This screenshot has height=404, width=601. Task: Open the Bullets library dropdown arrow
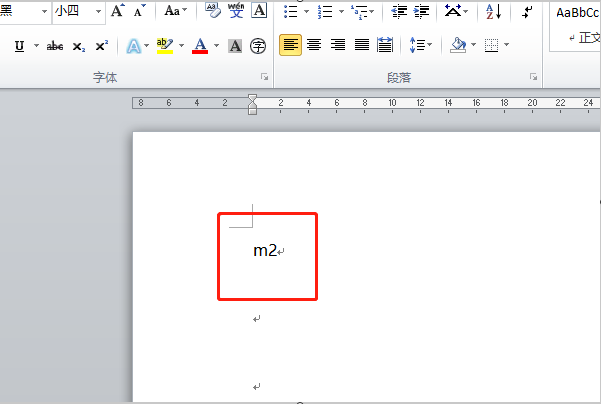pyautogui.click(x=306, y=11)
